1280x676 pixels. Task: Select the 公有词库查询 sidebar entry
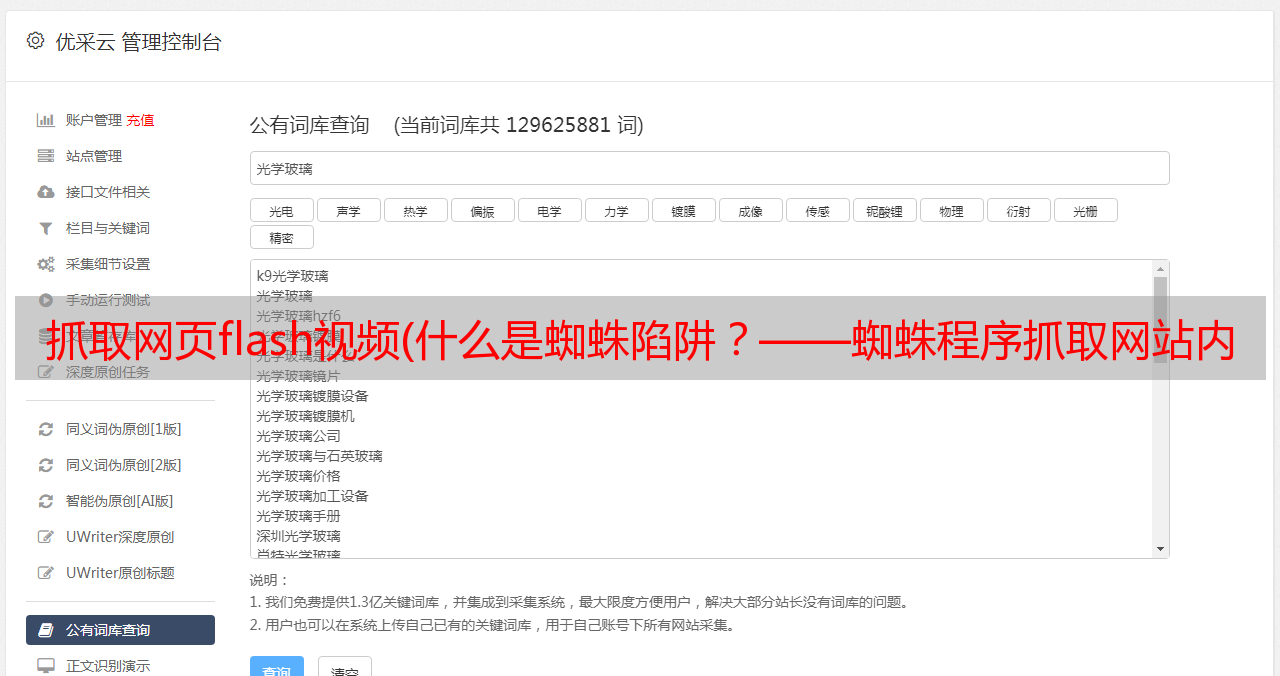[120, 630]
